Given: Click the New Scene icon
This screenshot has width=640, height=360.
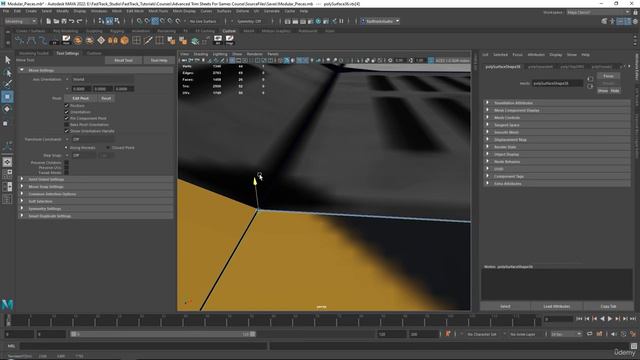Looking at the screenshot, I should coord(49,21).
